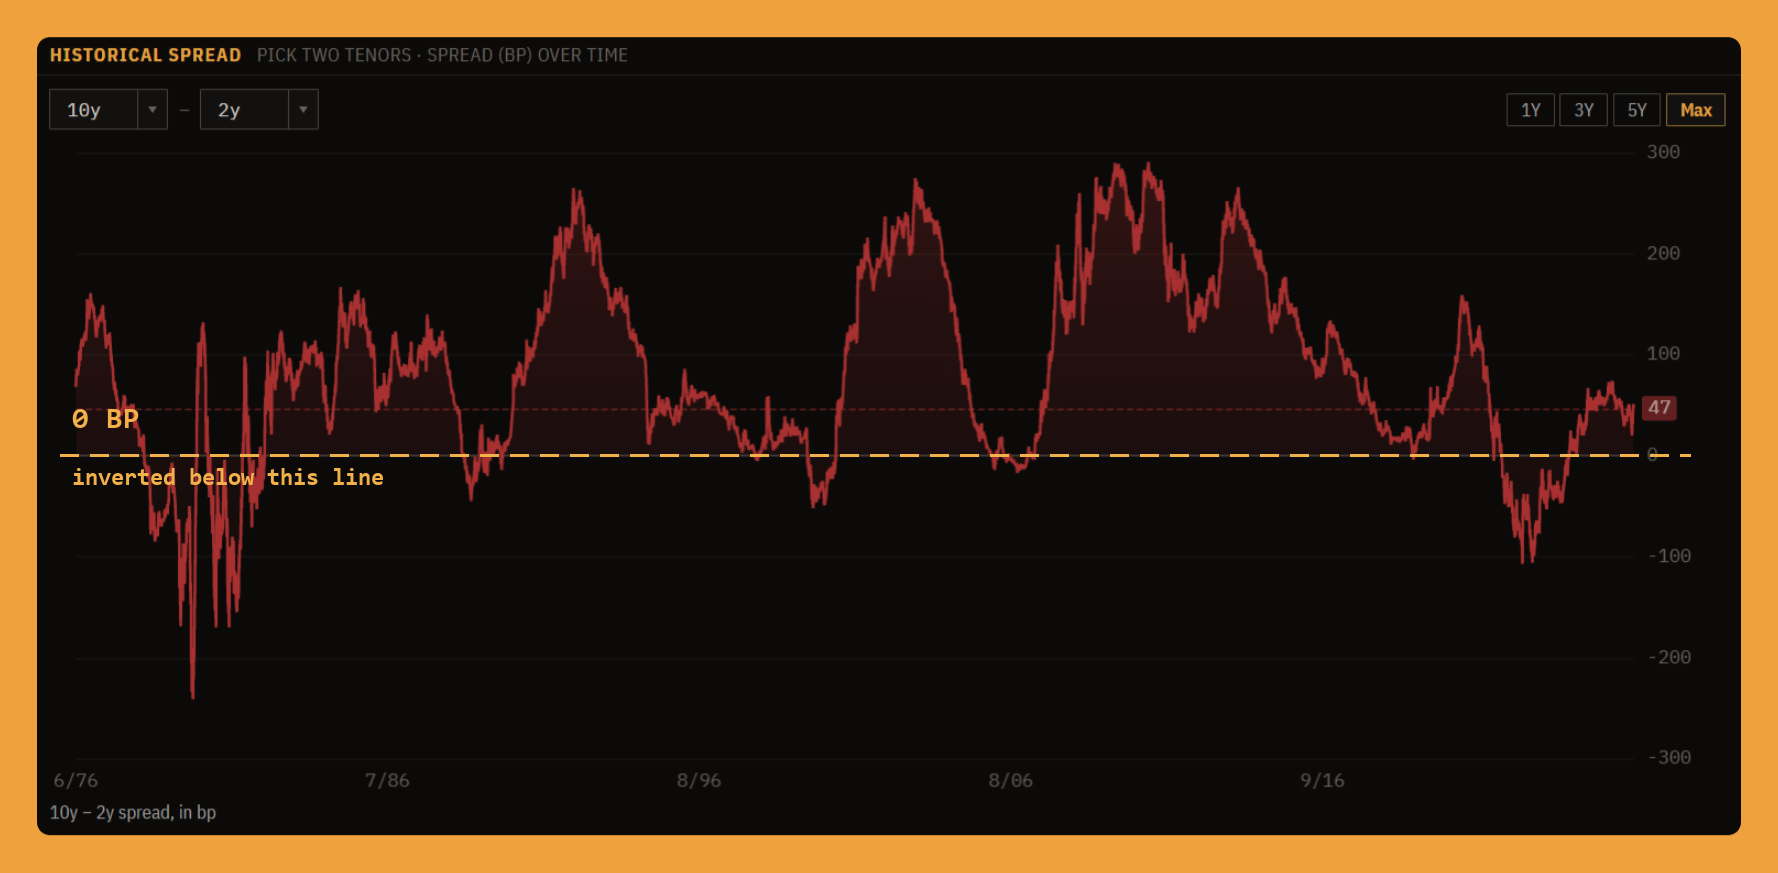Click the '0 BP' annotation label
Screen dimensions: 1778x873
click(105, 419)
